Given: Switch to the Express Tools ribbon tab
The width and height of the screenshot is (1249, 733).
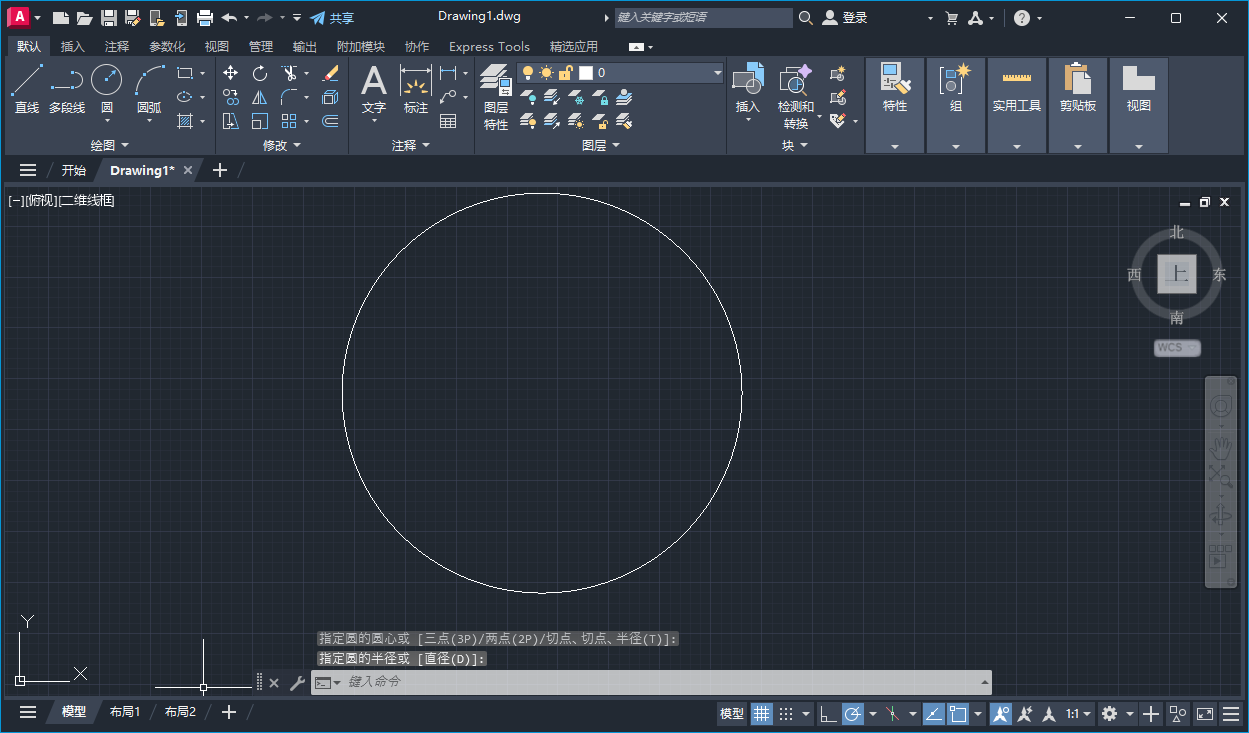Looking at the screenshot, I should [x=489, y=46].
